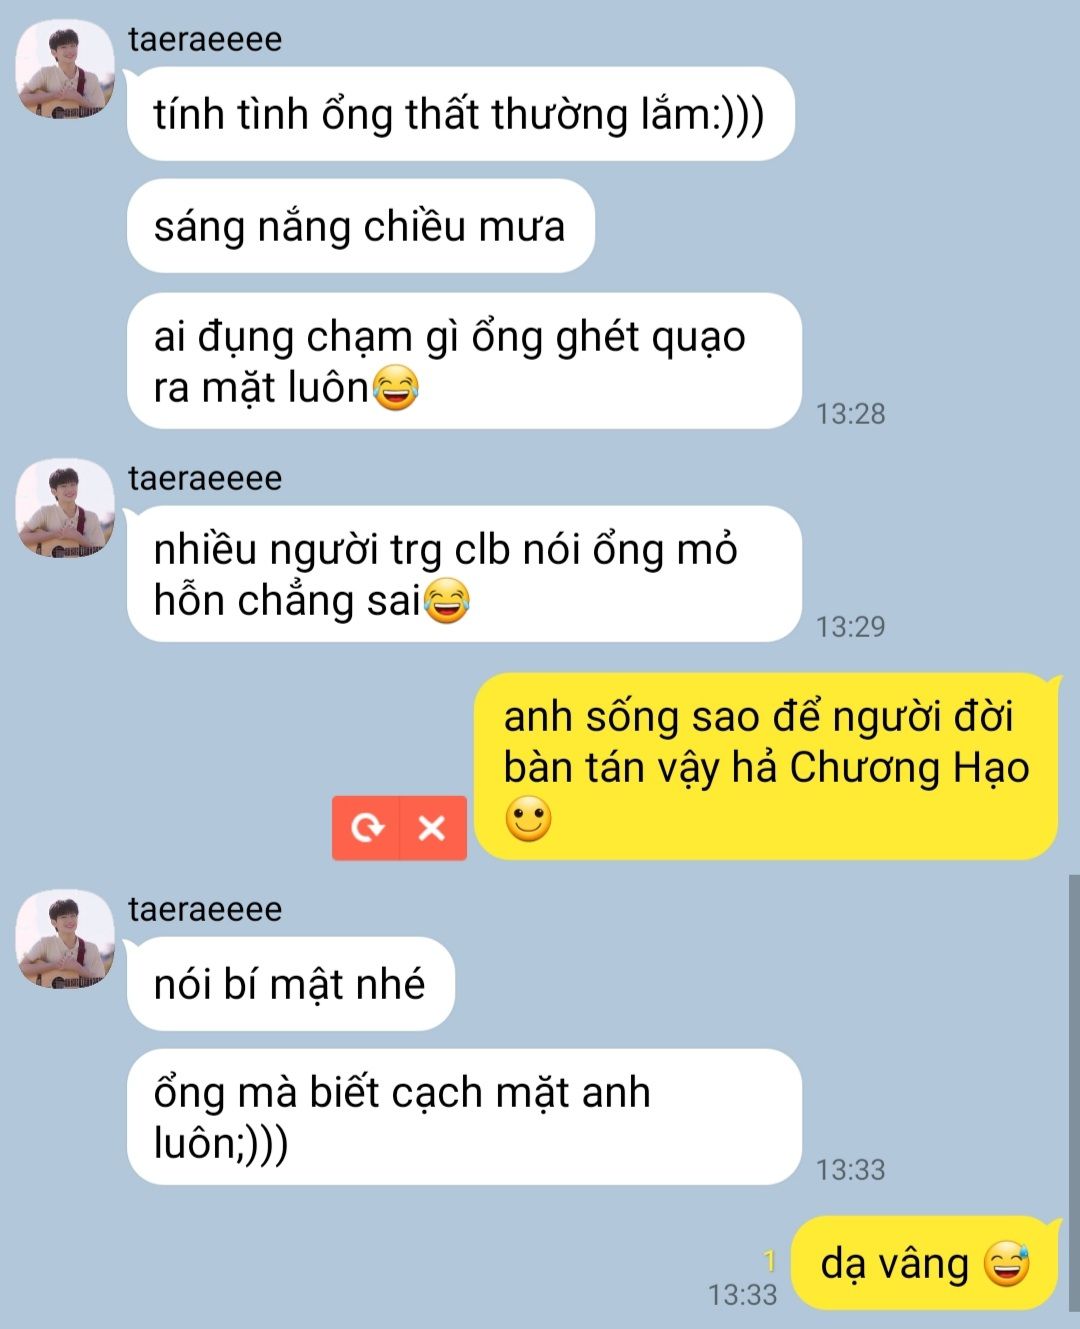Viewport: 1080px width, 1329px height.
Task: Select 'ổng mà biết cạch mặt anh' message
Action: (464, 1117)
